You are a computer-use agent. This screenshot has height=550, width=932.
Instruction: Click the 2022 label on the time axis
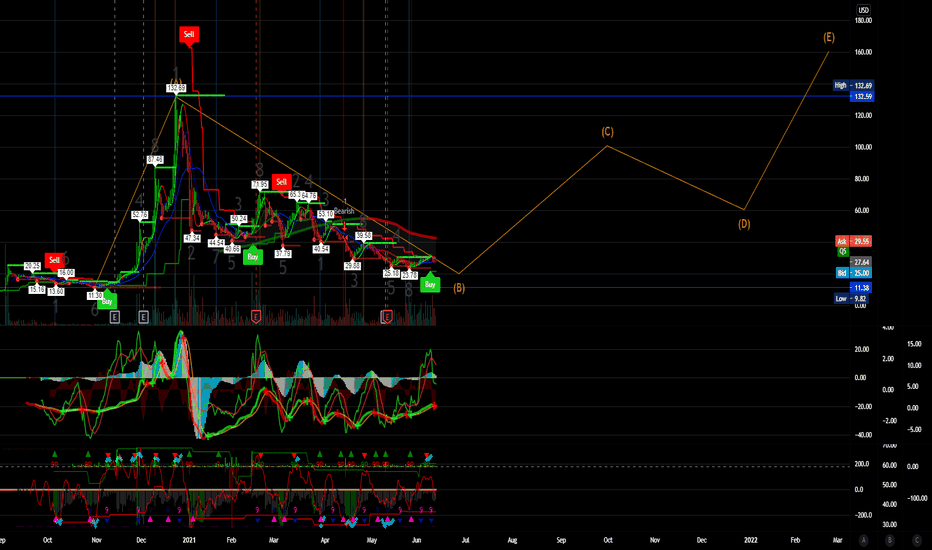tap(751, 540)
